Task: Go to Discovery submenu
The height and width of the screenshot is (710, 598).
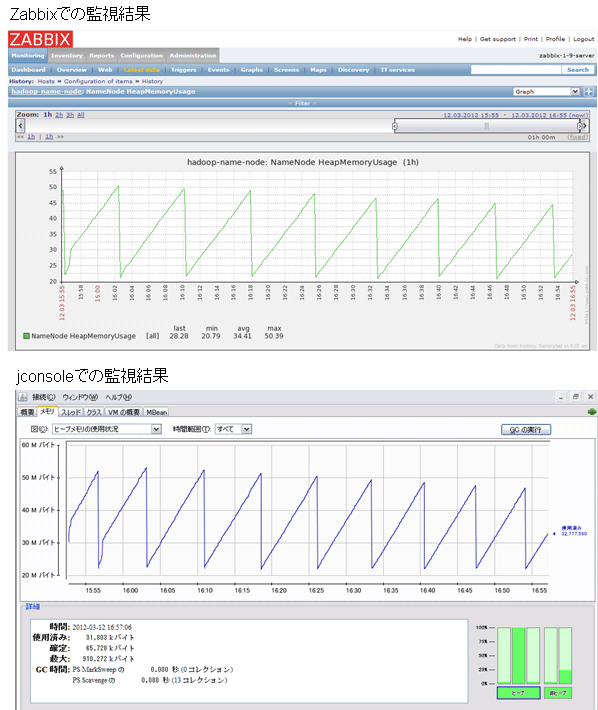Action: tap(354, 70)
